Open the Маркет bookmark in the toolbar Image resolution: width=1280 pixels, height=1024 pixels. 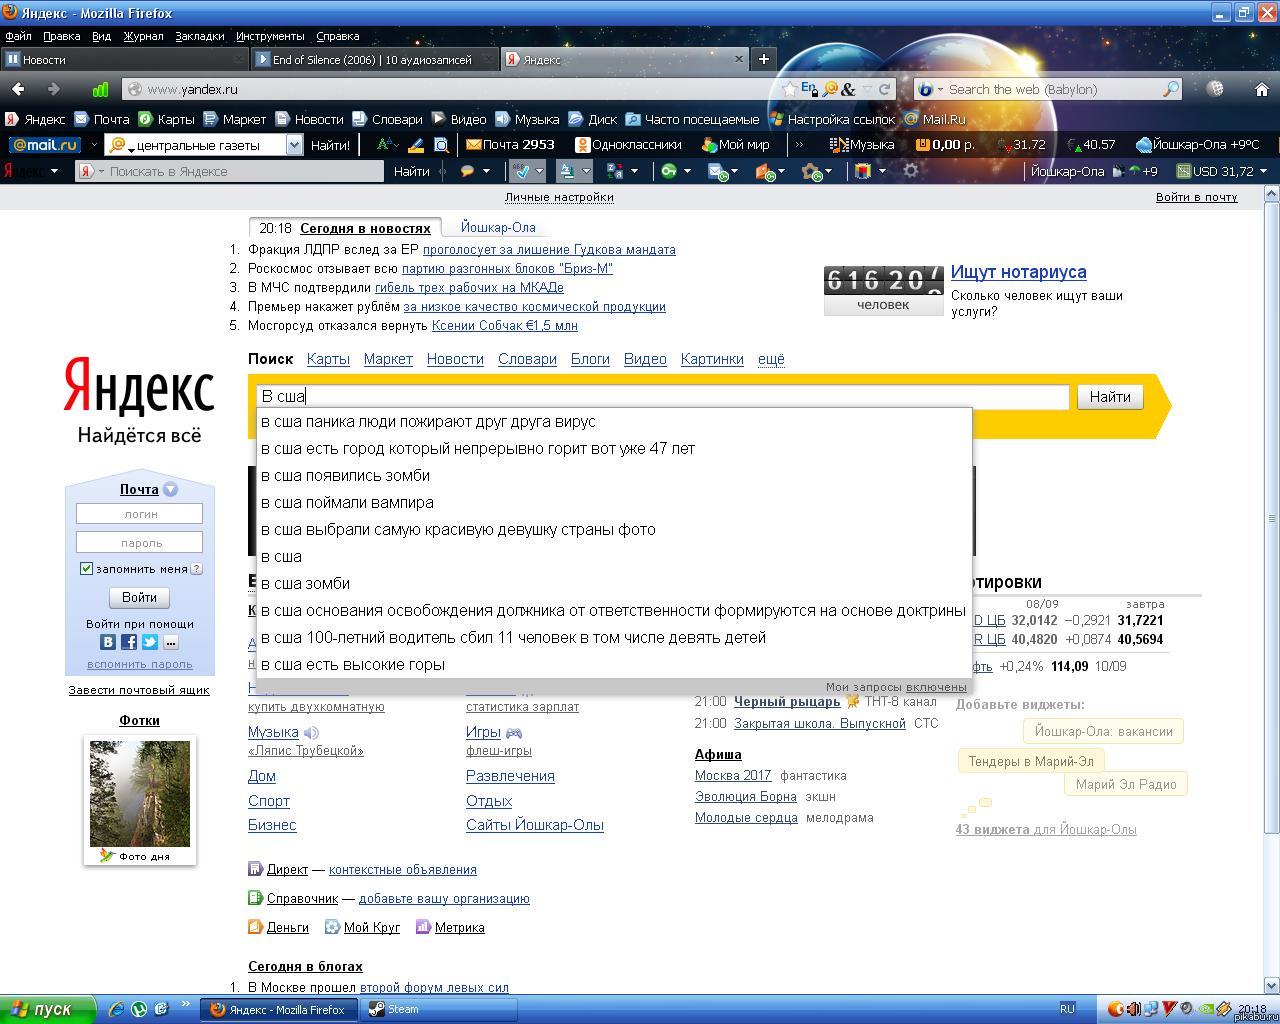click(235, 119)
